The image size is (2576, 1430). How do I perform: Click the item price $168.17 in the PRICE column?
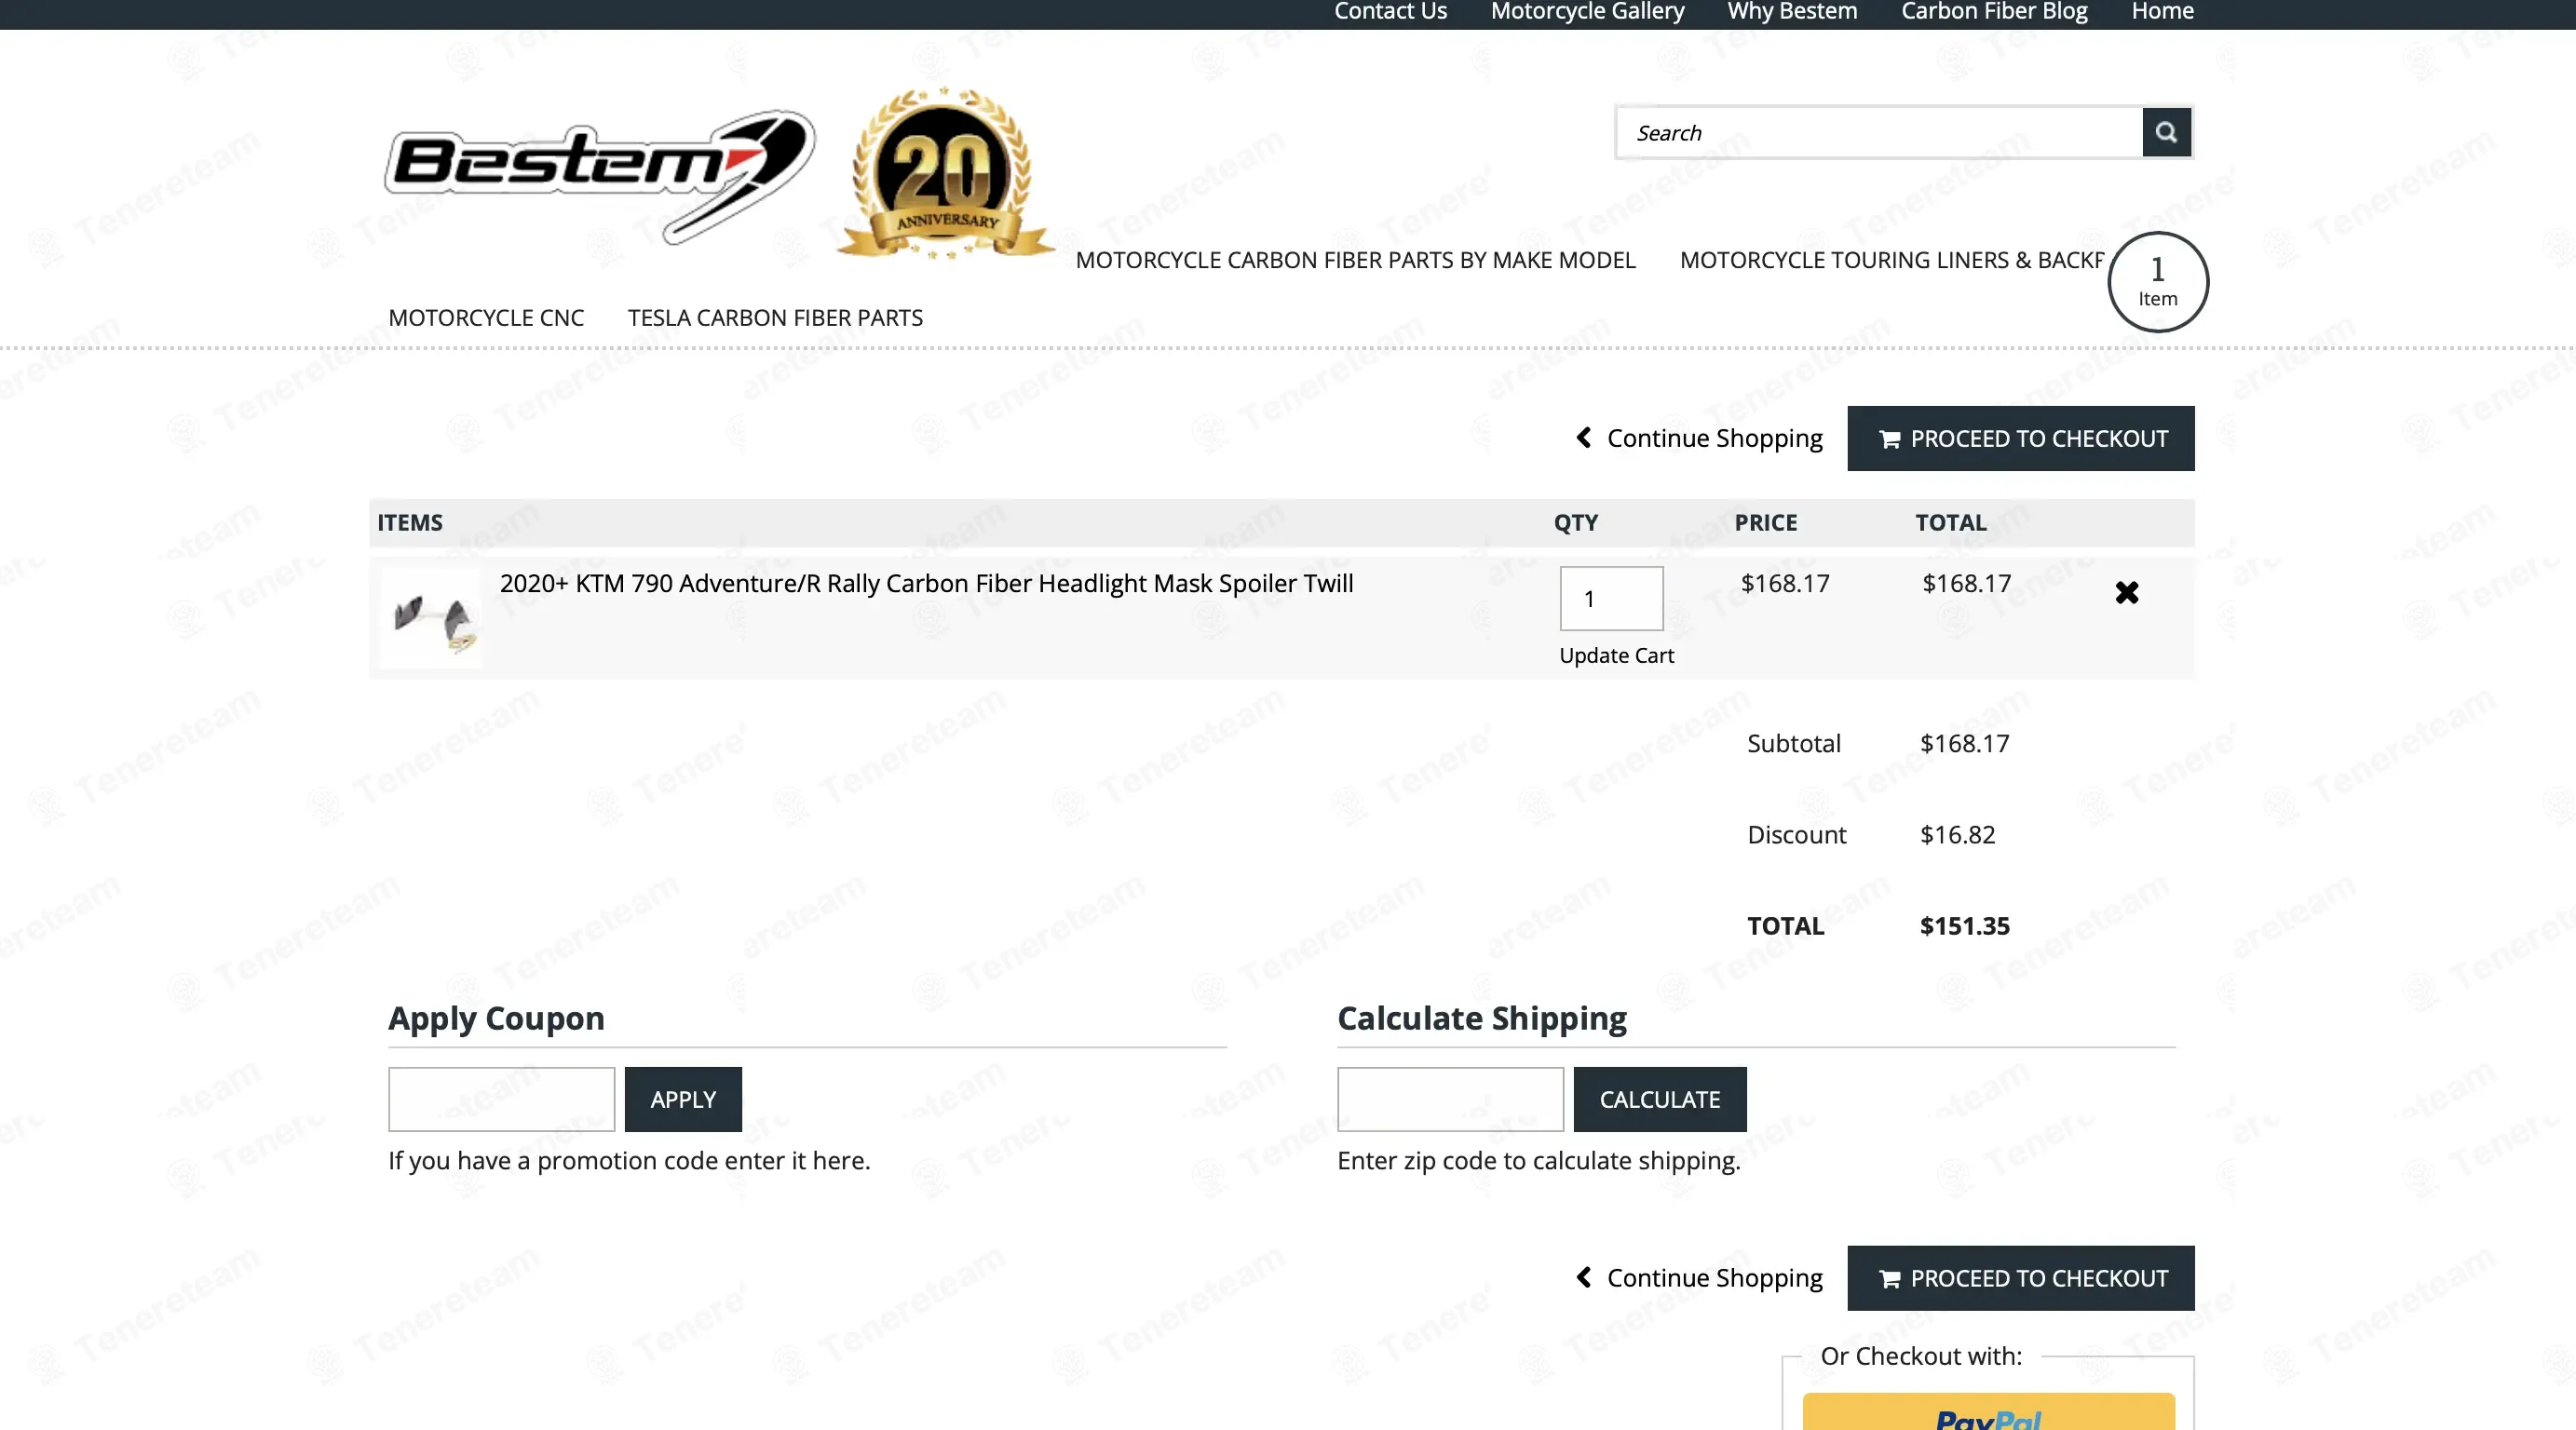tap(1785, 583)
